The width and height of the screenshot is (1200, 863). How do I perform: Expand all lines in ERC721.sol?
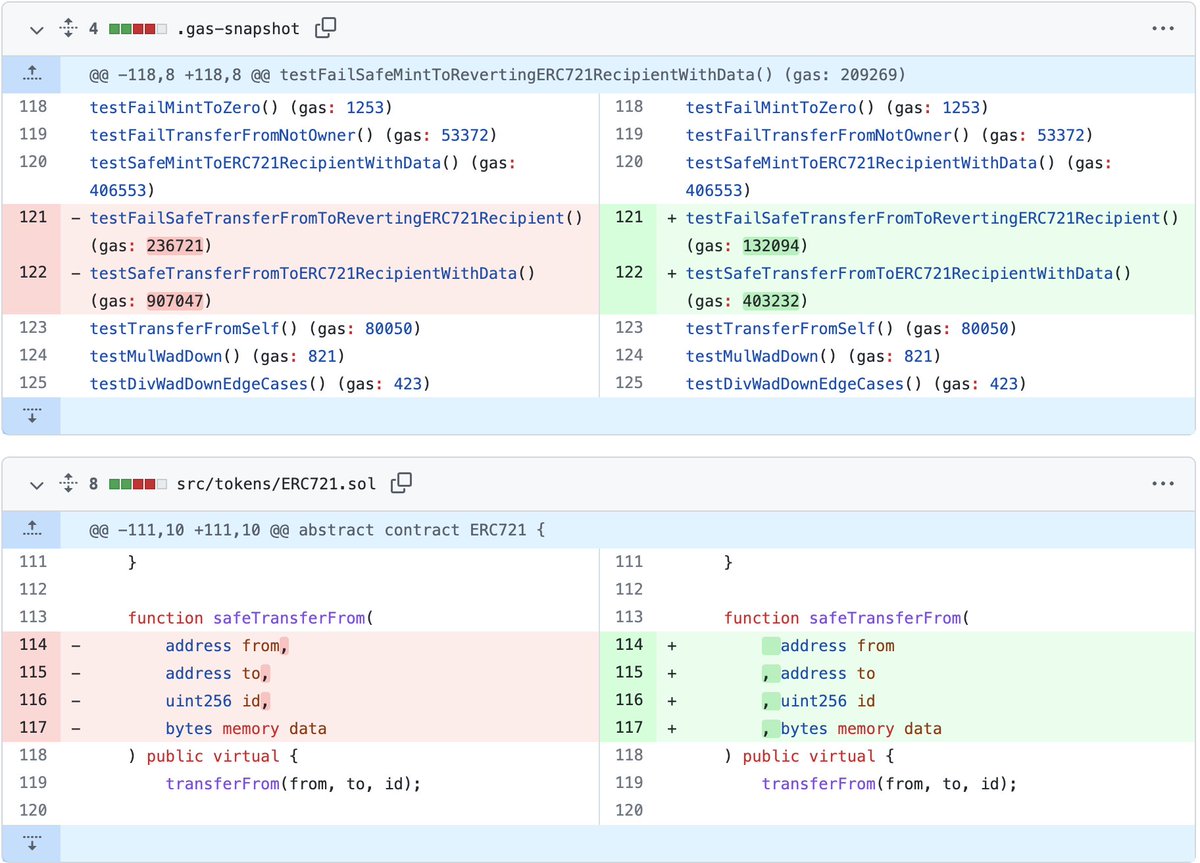click(68, 484)
